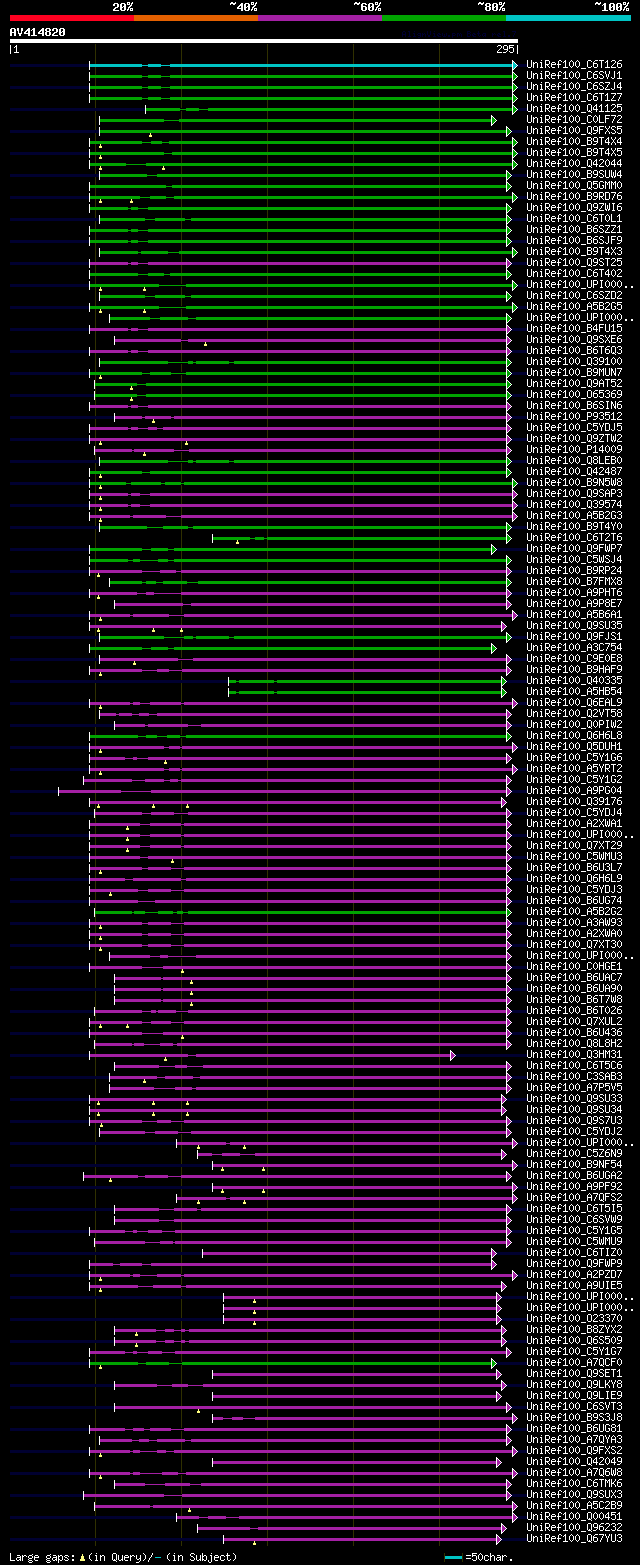Viewport: 640px width, 1565px height.
Task: Select hit label UniRef100_B9N5W8
Action: pos(574,482)
